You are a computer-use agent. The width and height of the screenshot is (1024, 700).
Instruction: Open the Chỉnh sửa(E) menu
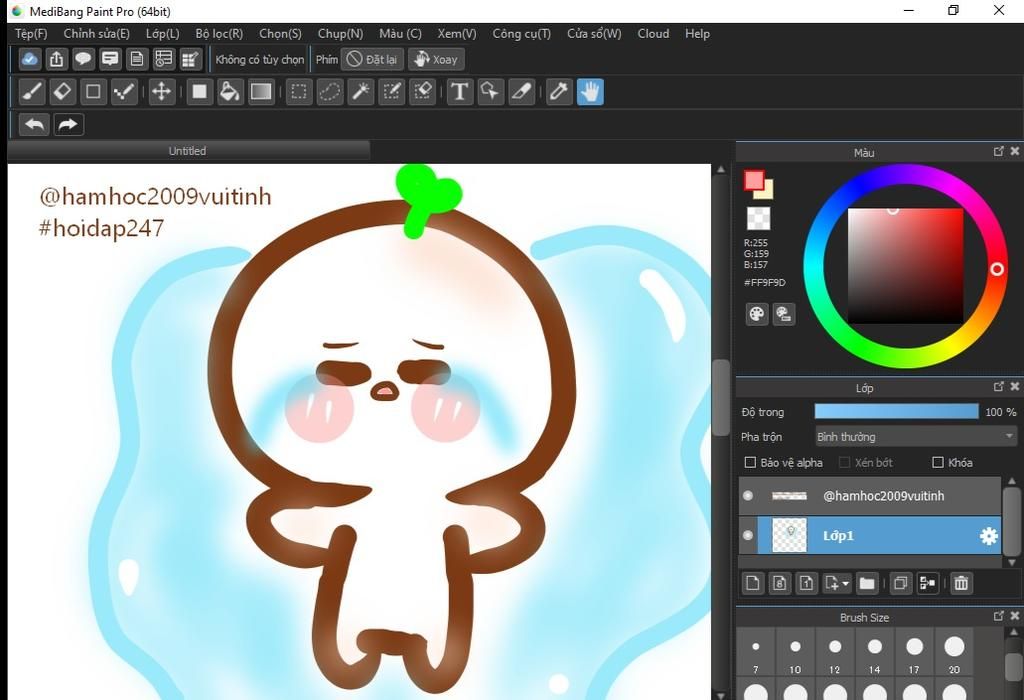(97, 34)
